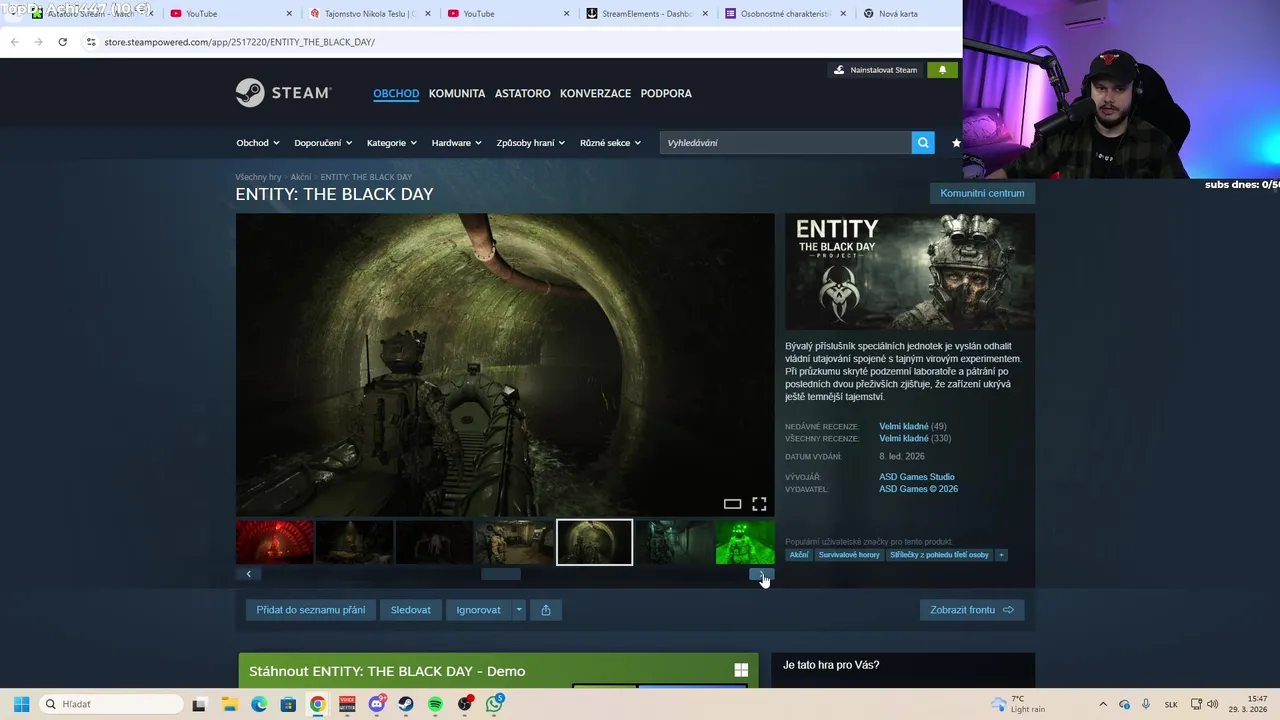1280x720 pixels.
Task: Expand the Obchod dropdown in the store bar
Action: click(258, 143)
